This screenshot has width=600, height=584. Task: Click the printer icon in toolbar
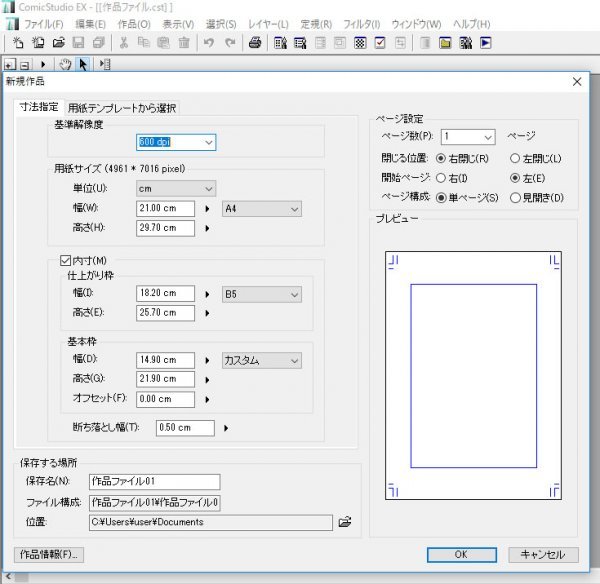(255, 43)
